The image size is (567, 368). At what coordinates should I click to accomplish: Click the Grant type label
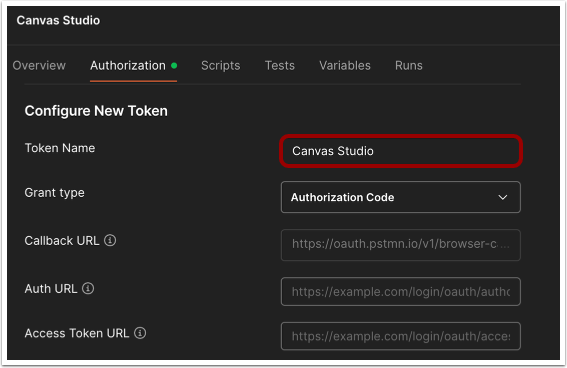click(54, 193)
